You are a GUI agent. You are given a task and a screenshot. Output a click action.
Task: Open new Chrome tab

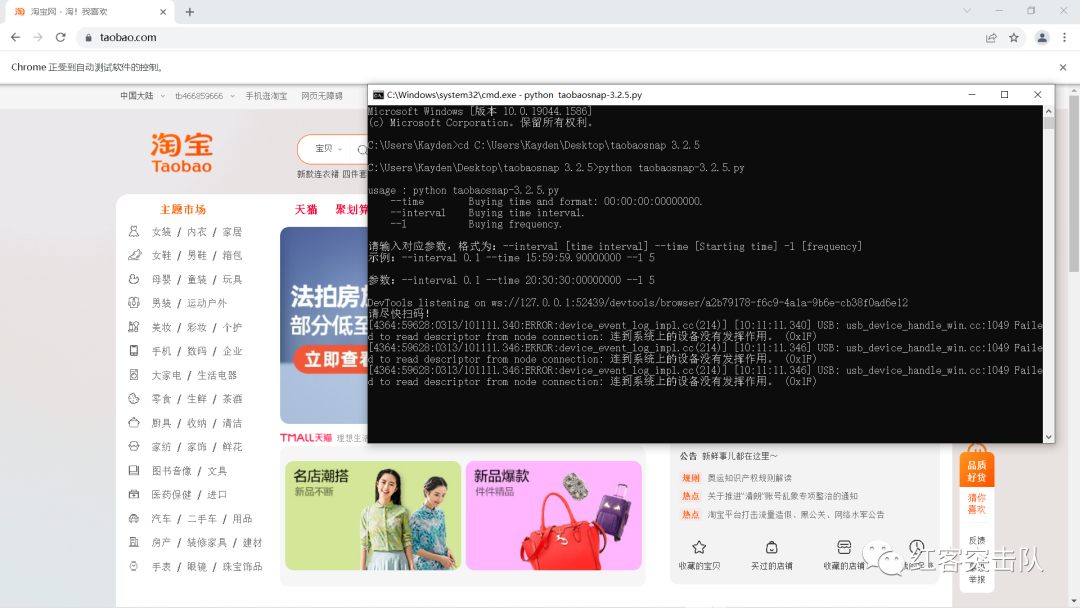pos(189,12)
